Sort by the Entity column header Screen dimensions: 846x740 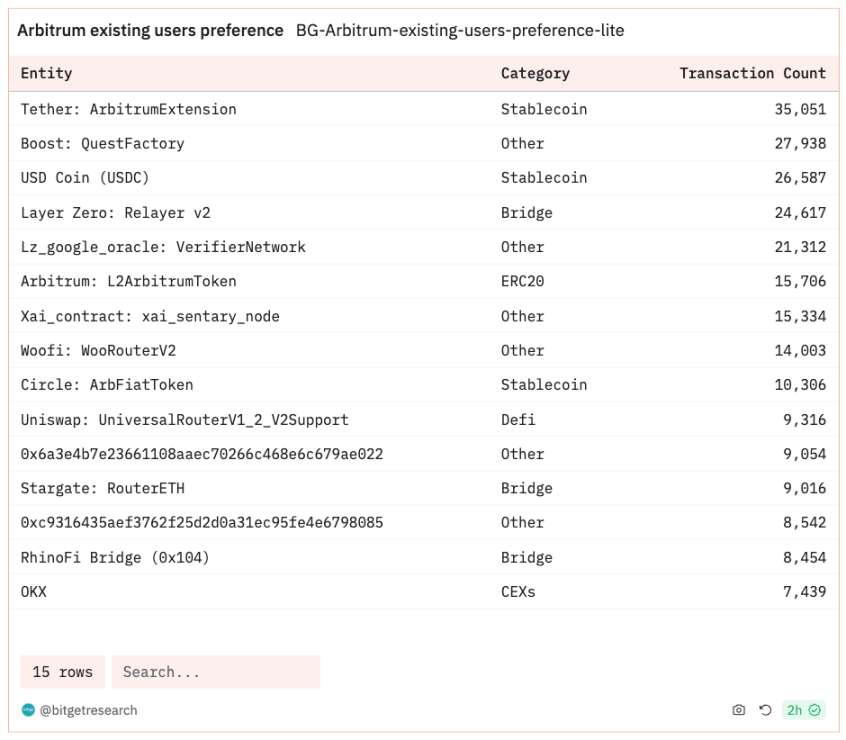click(47, 73)
